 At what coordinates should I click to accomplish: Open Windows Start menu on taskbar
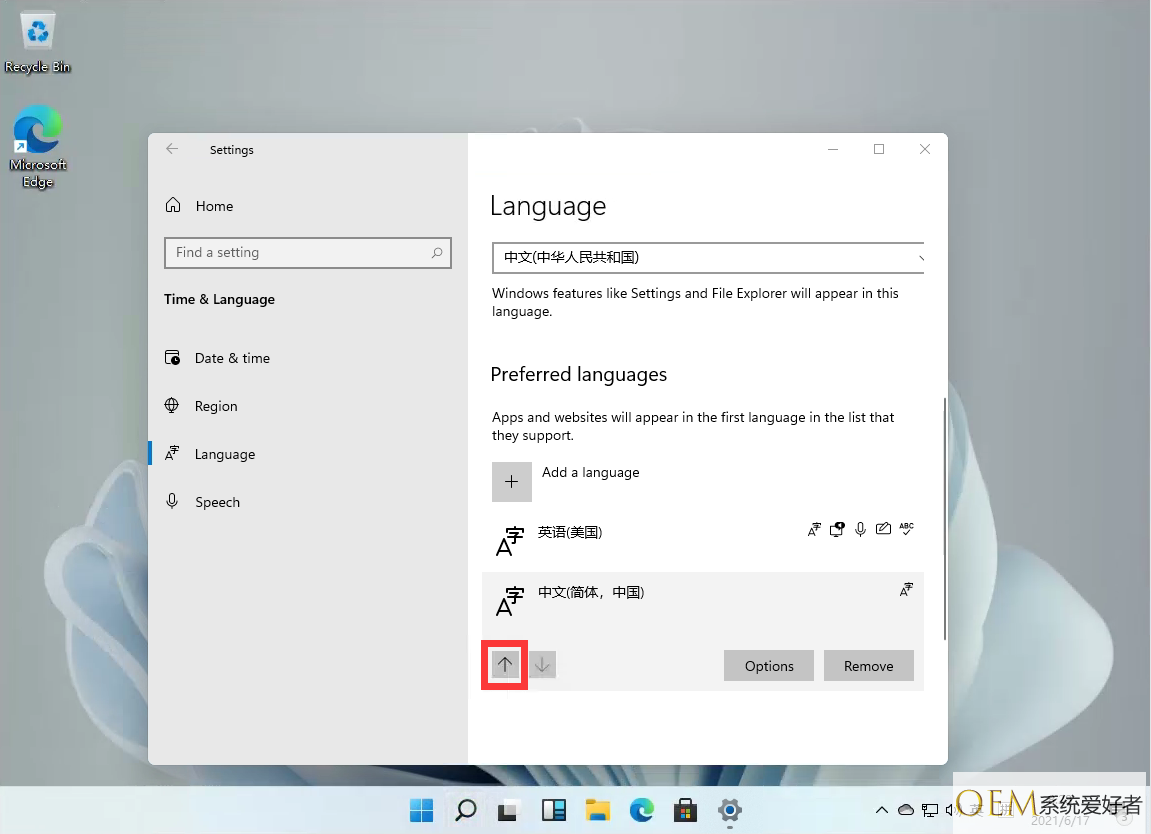tap(421, 810)
